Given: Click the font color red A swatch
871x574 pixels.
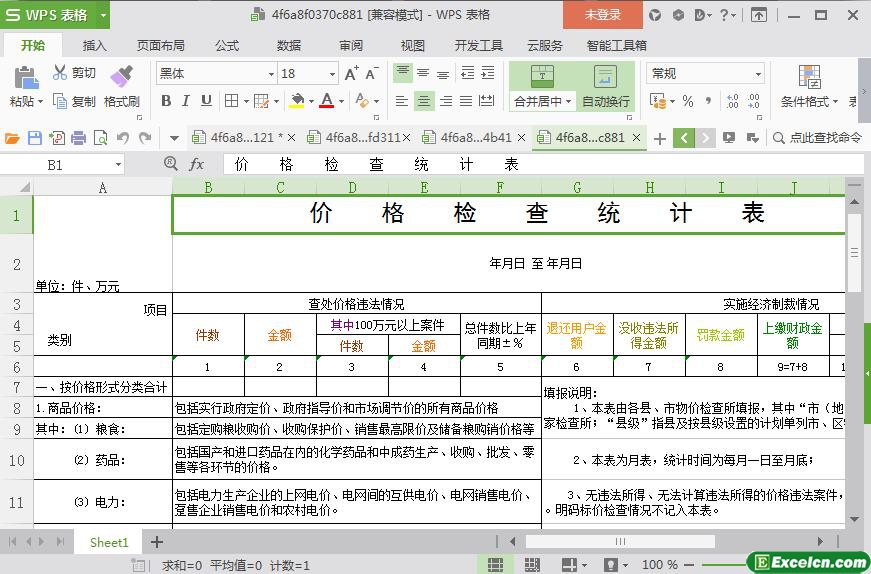Looking at the screenshot, I should click(x=326, y=101).
